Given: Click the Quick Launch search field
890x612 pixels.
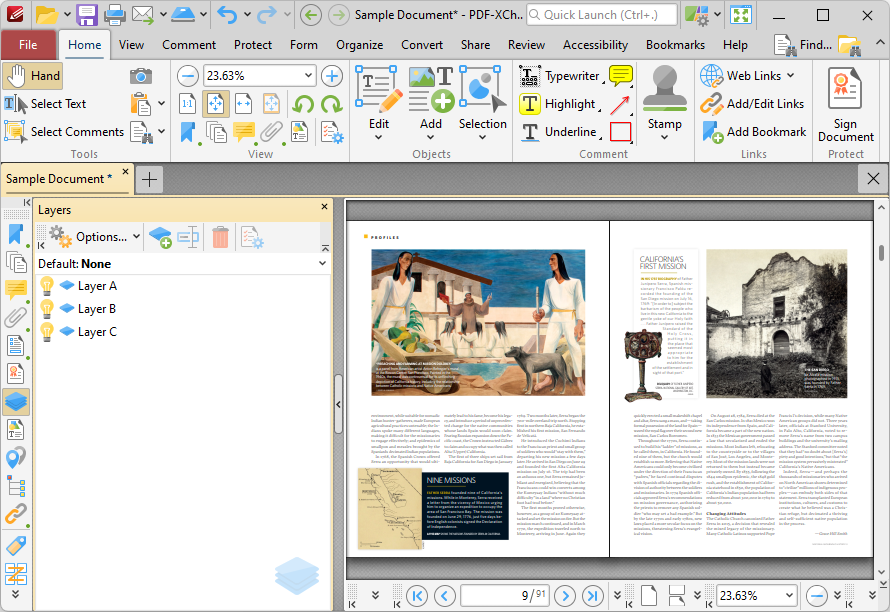Looking at the screenshot, I should pyautogui.click(x=602, y=15).
